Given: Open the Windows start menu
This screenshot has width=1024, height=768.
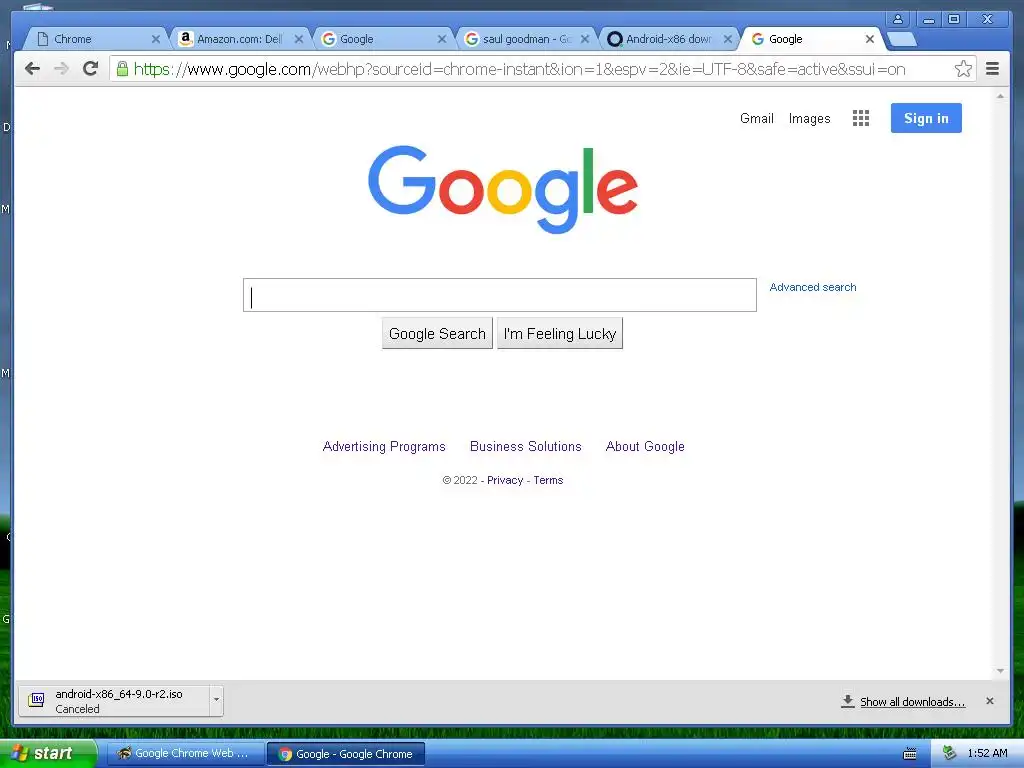Looking at the screenshot, I should tap(48, 754).
